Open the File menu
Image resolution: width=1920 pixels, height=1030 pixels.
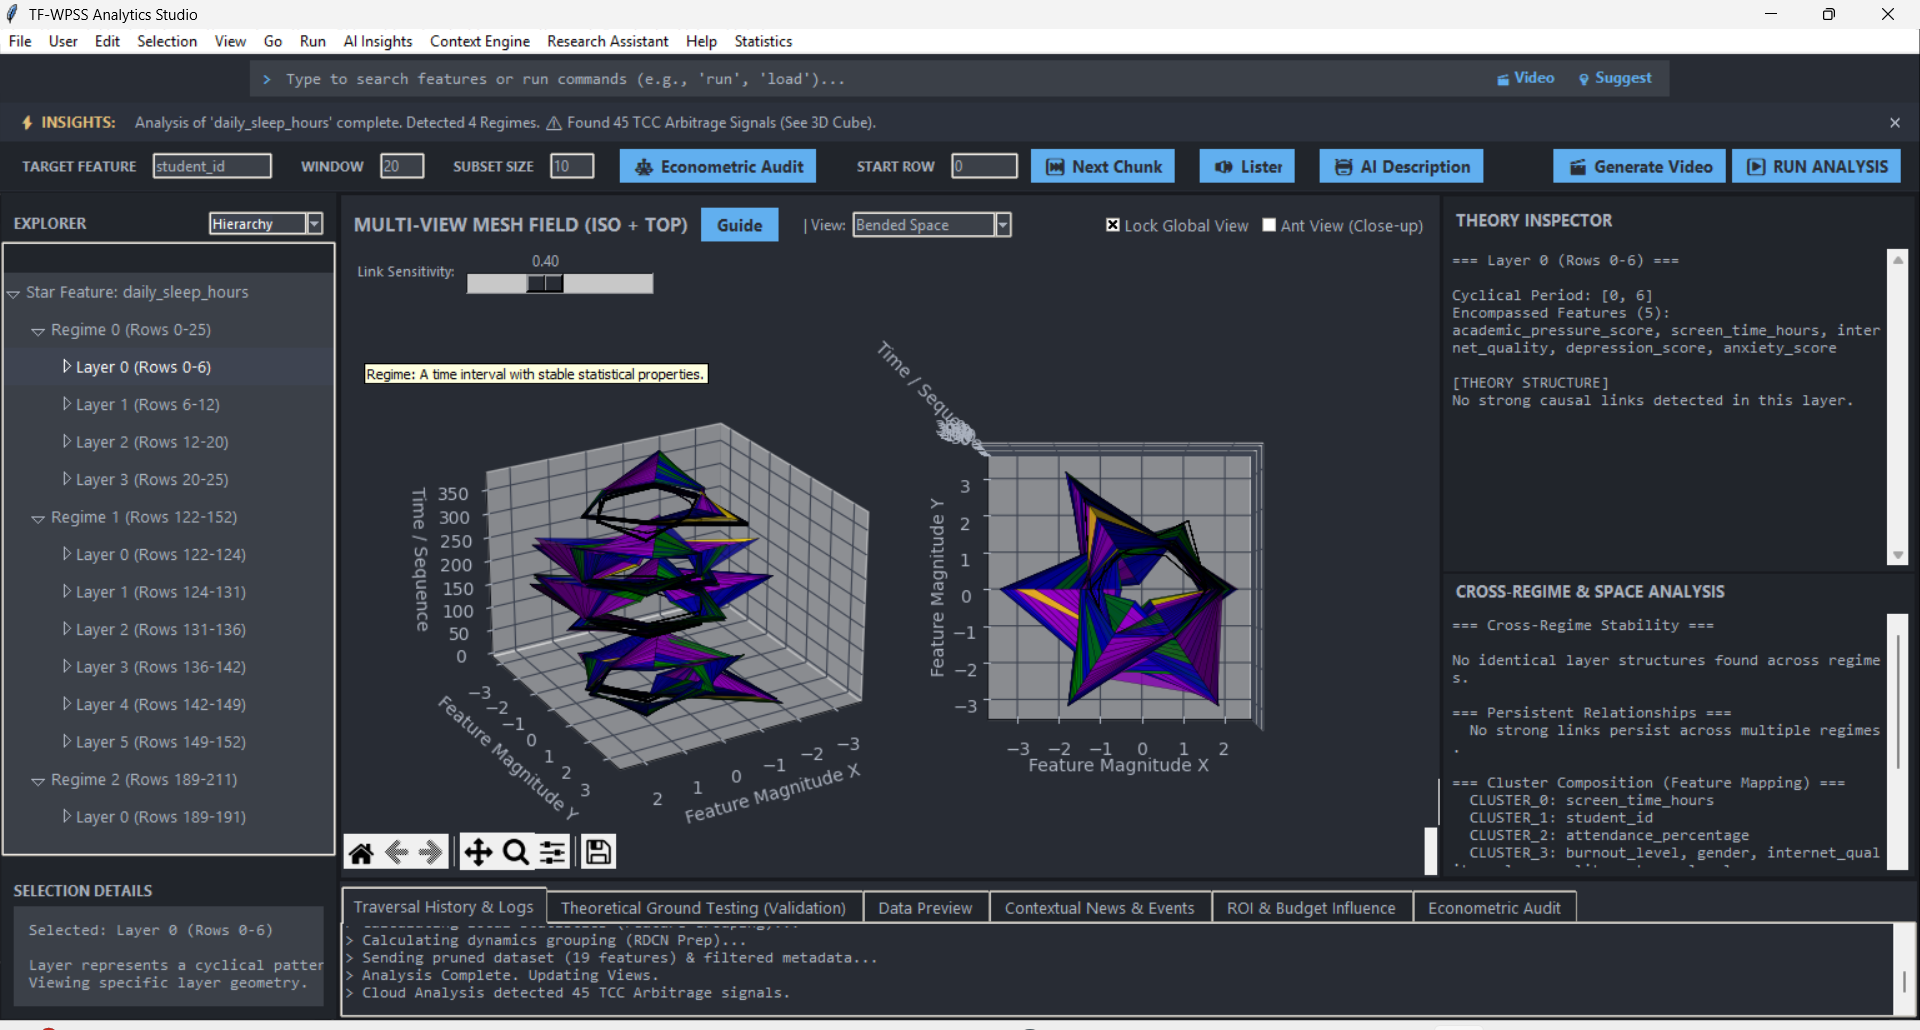[x=20, y=41]
